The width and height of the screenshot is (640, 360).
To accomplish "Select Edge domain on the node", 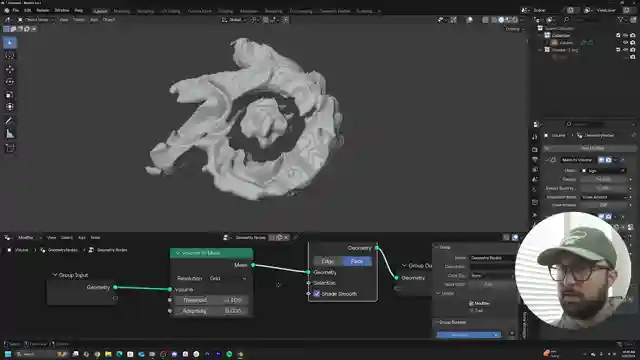I will pos(328,261).
